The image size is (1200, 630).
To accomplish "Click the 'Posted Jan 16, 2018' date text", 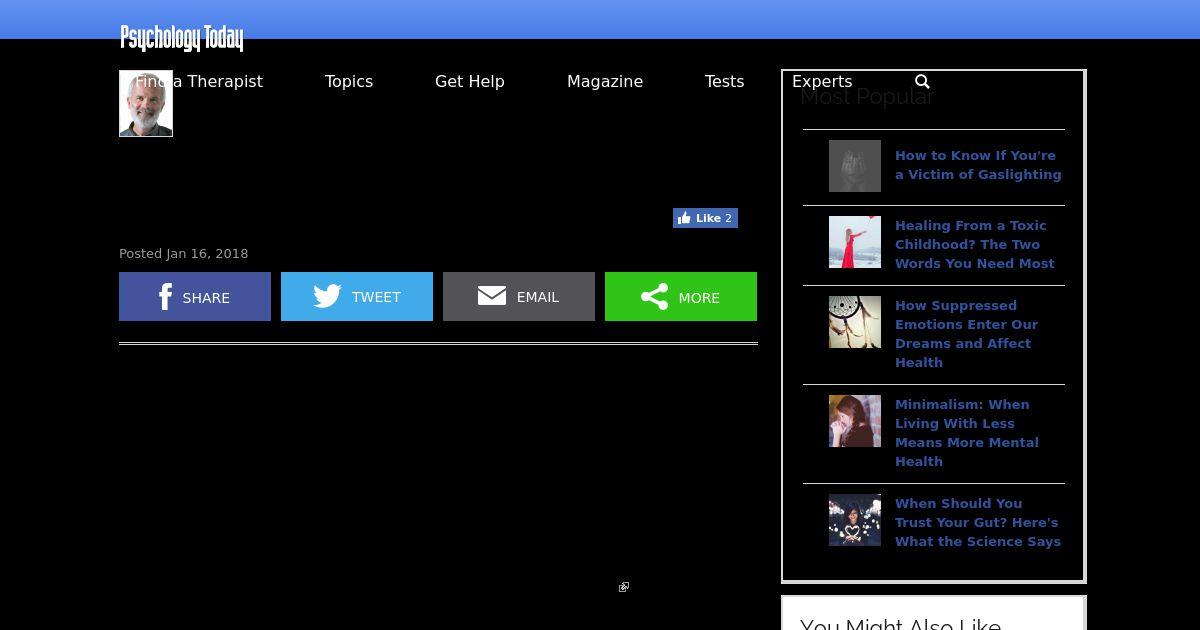I will (184, 254).
